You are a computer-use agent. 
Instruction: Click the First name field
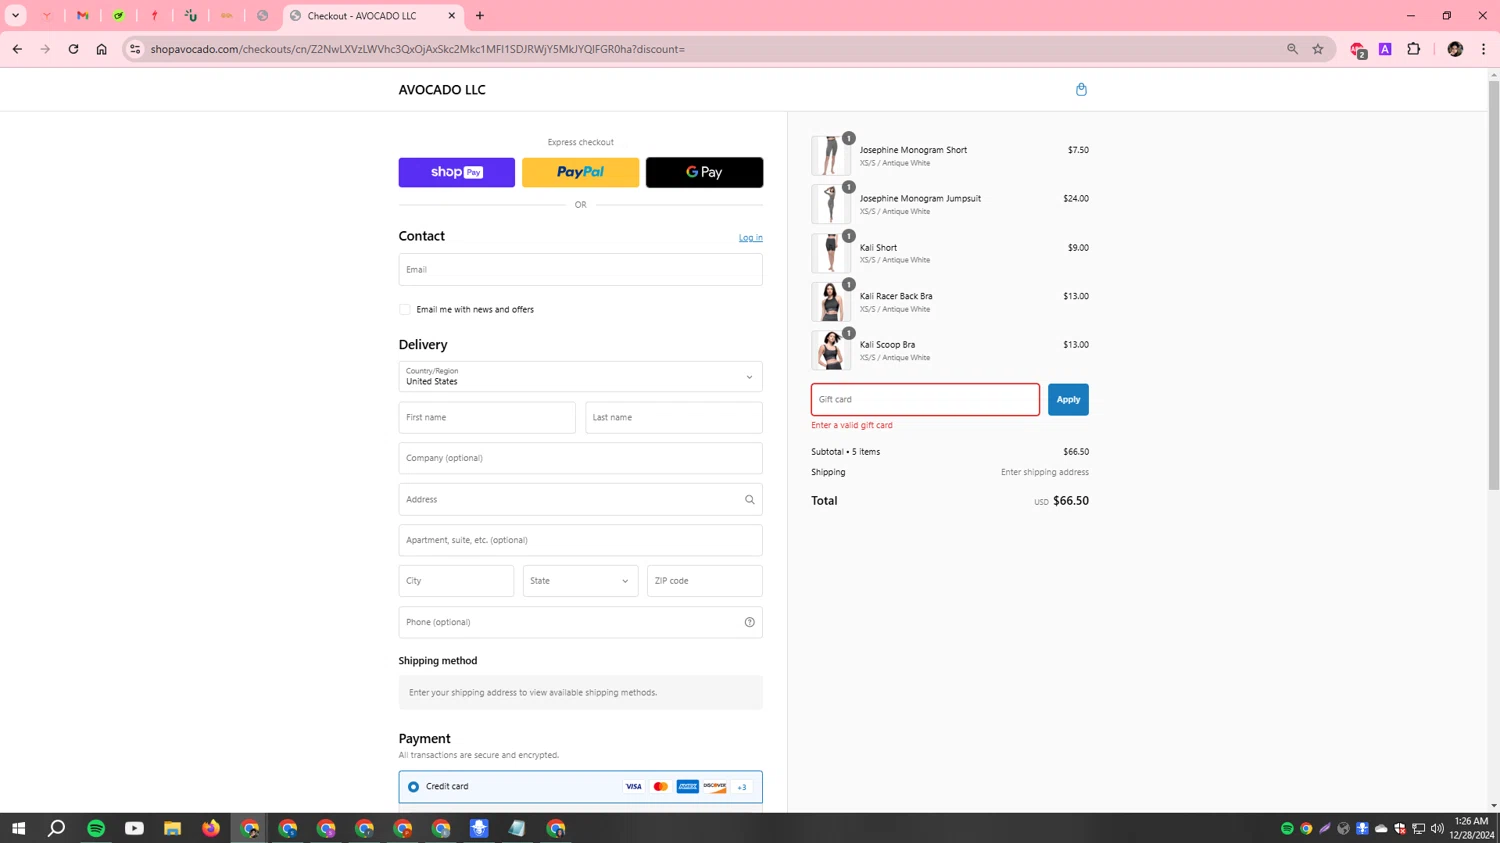[487, 418]
